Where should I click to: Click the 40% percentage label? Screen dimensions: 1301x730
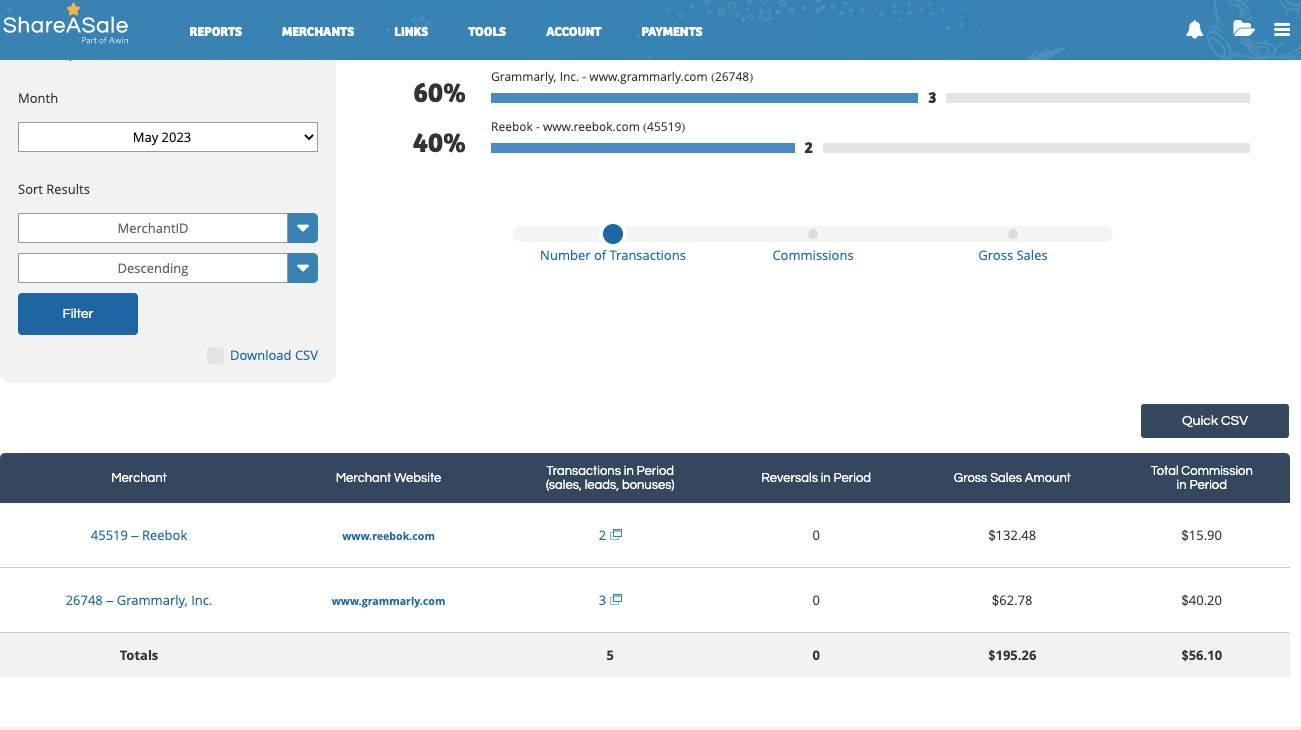tap(439, 143)
